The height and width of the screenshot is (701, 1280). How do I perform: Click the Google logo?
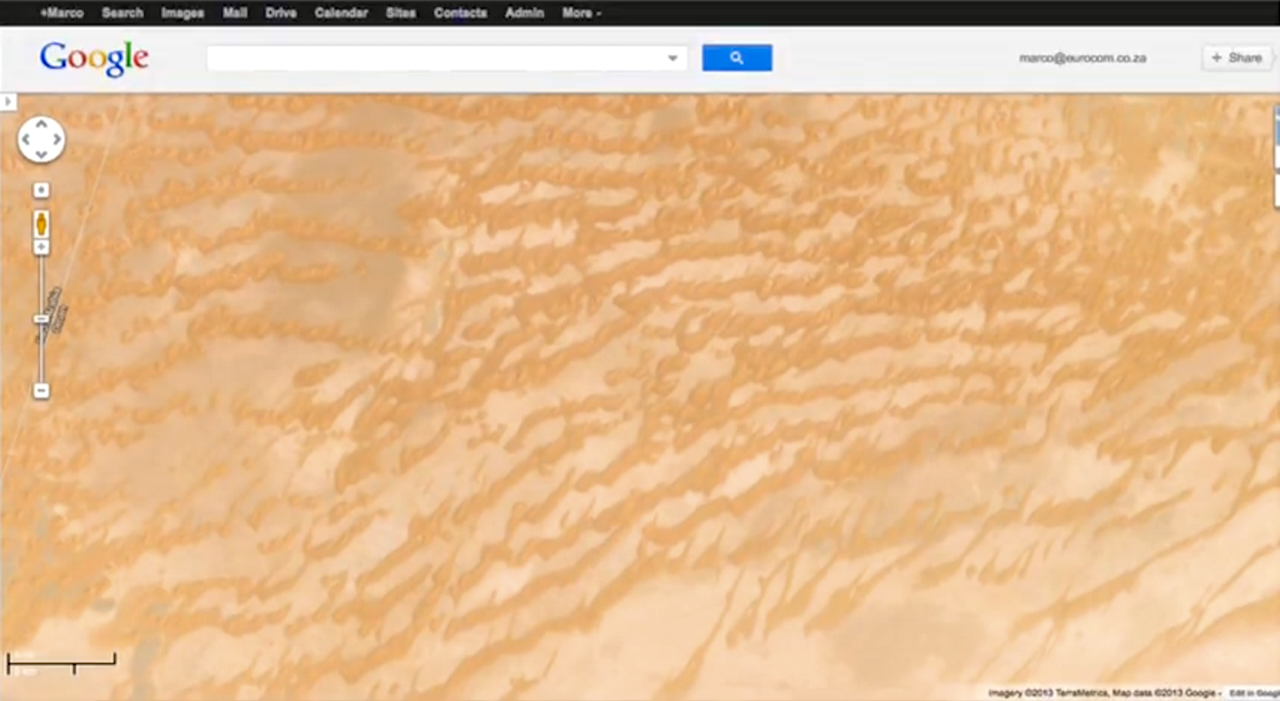tap(94, 58)
